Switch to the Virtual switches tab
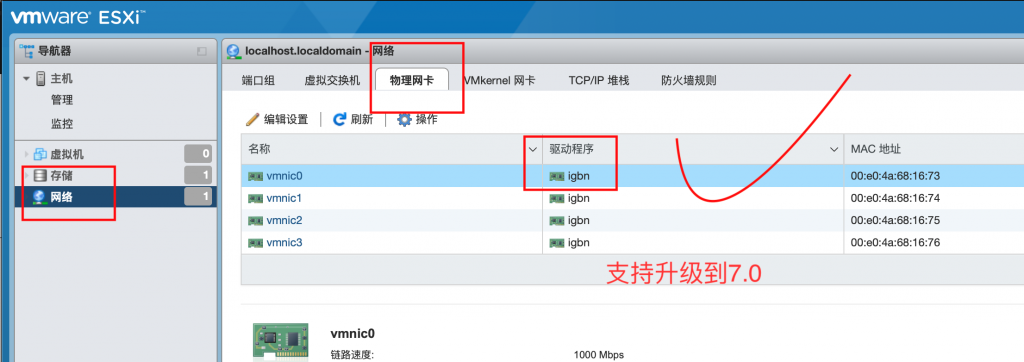This screenshot has width=1024, height=362. (x=332, y=80)
